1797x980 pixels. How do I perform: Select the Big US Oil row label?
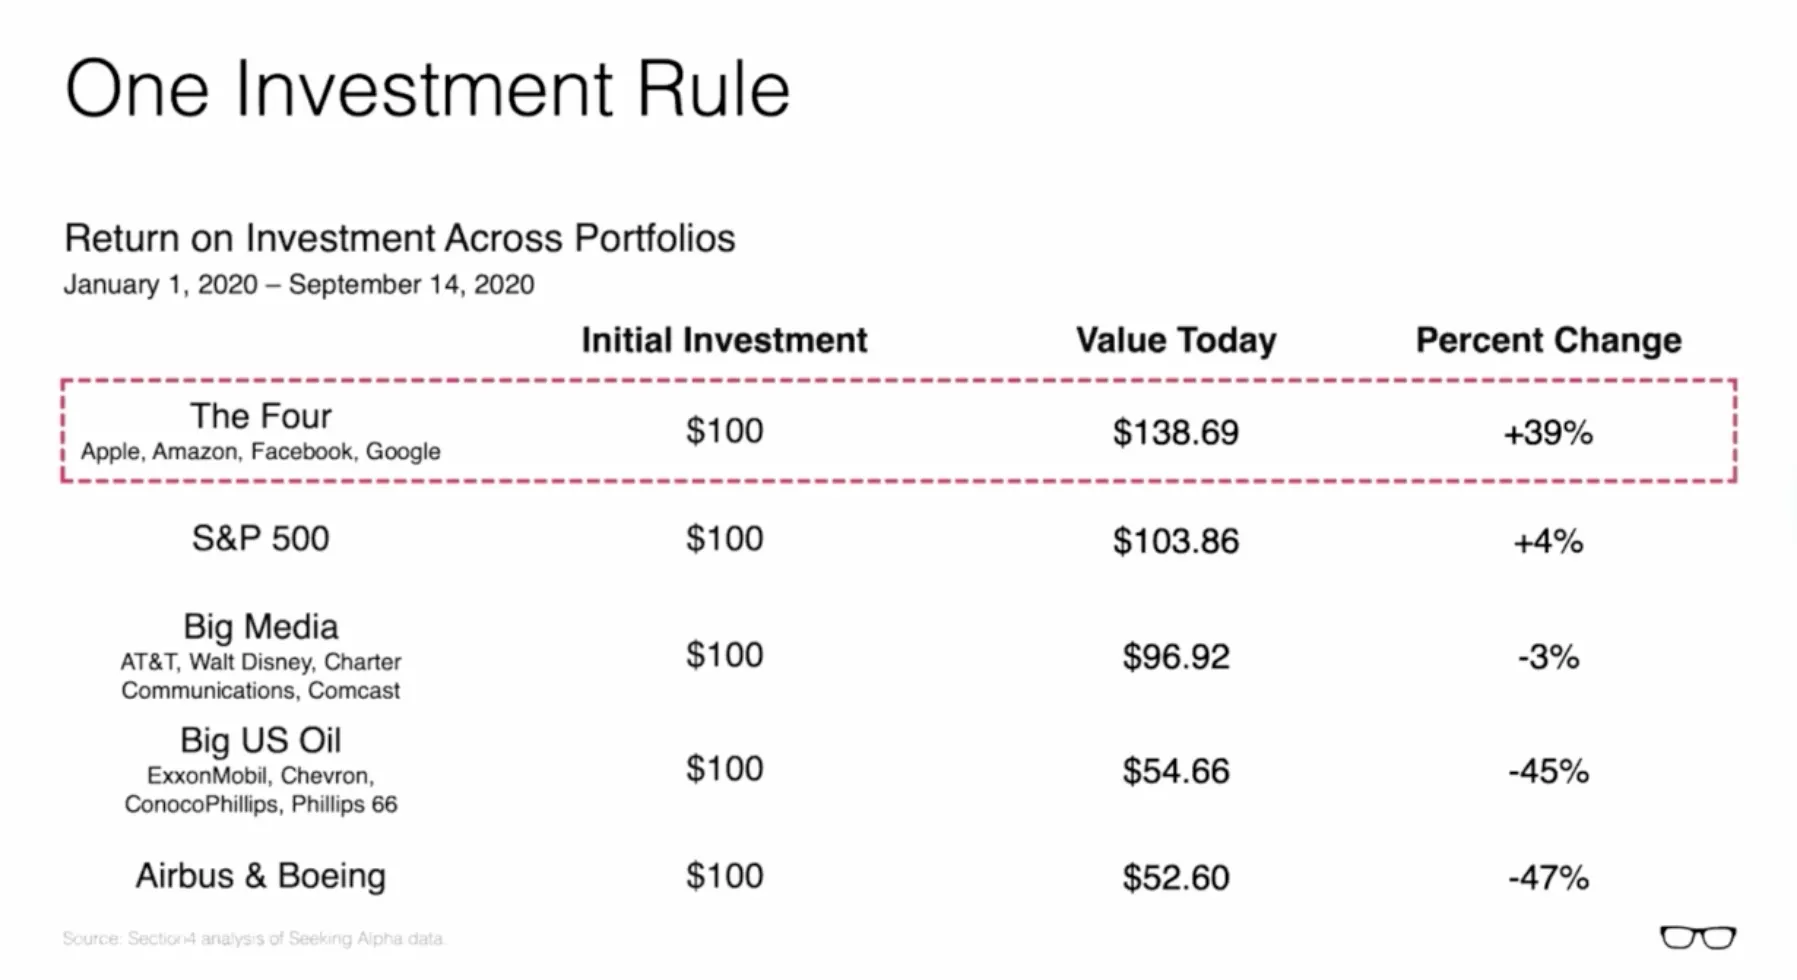260,741
